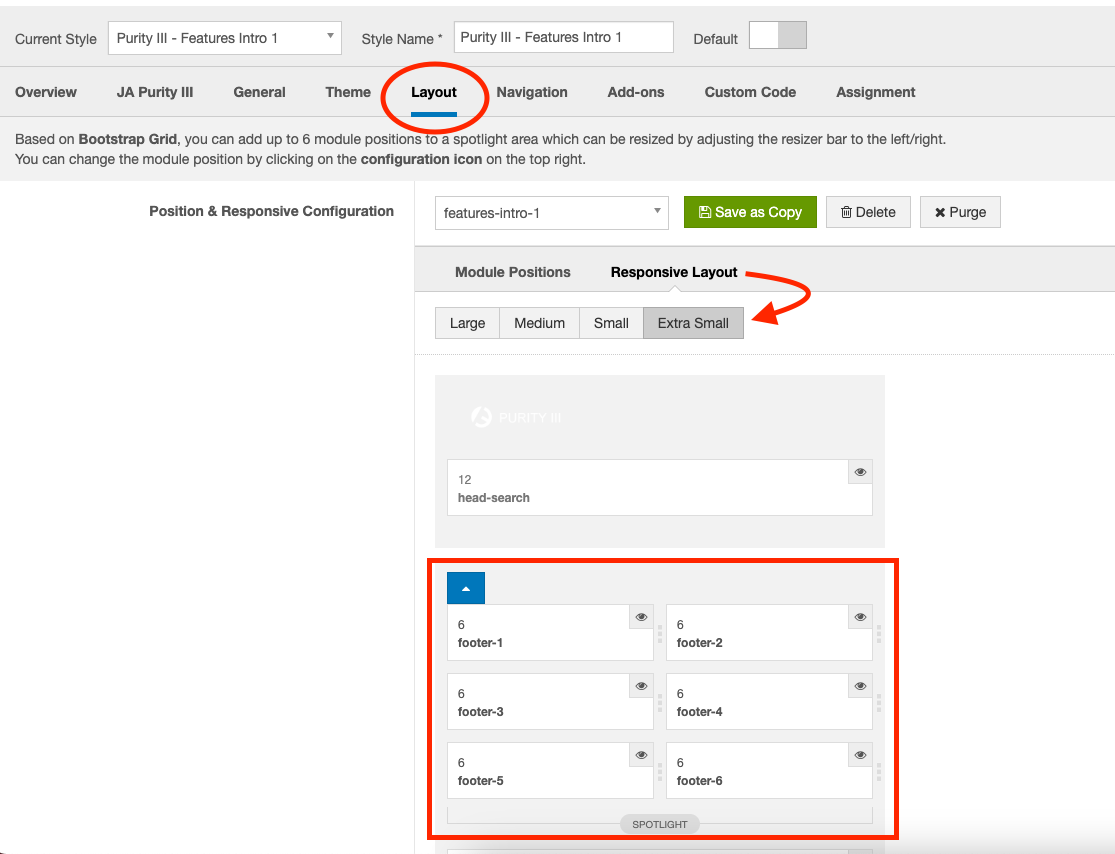
Task: Toggle visibility eye of footer-4 position
Action: 860,686
